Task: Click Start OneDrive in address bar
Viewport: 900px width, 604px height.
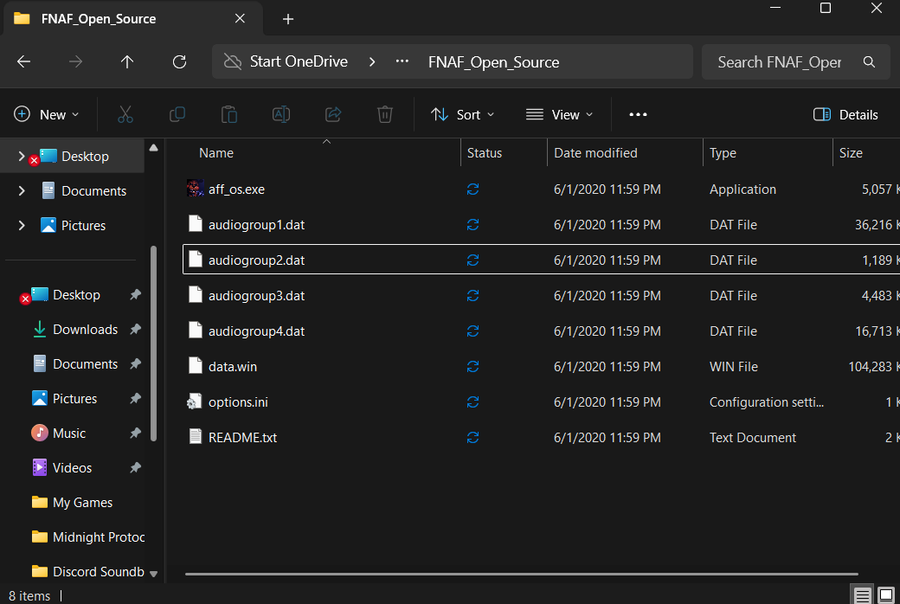Action: point(298,61)
